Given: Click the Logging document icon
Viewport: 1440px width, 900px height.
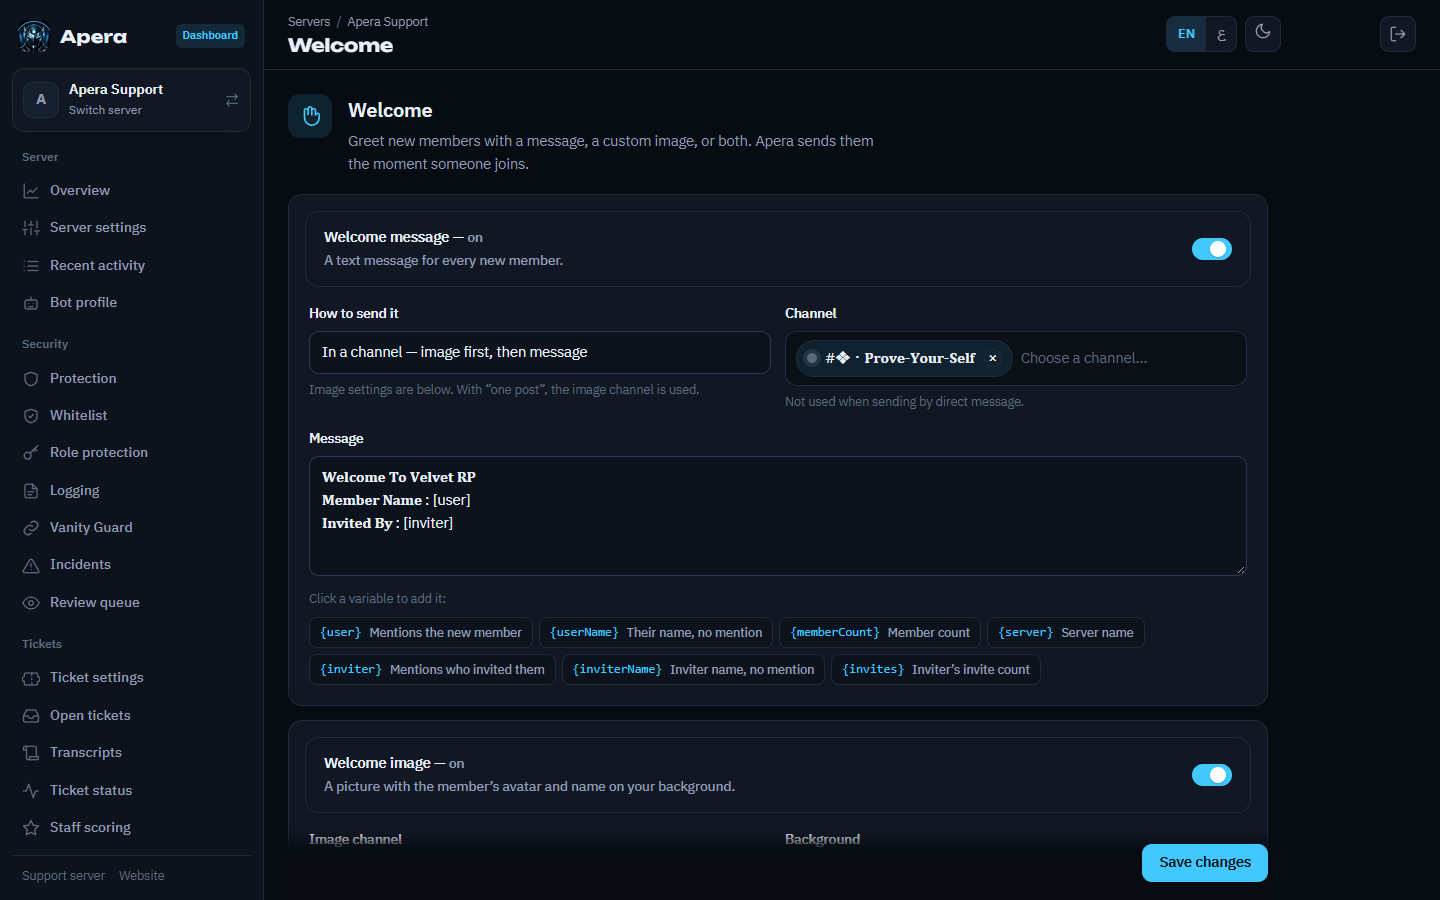Looking at the screenshot, I should [31, 491].
